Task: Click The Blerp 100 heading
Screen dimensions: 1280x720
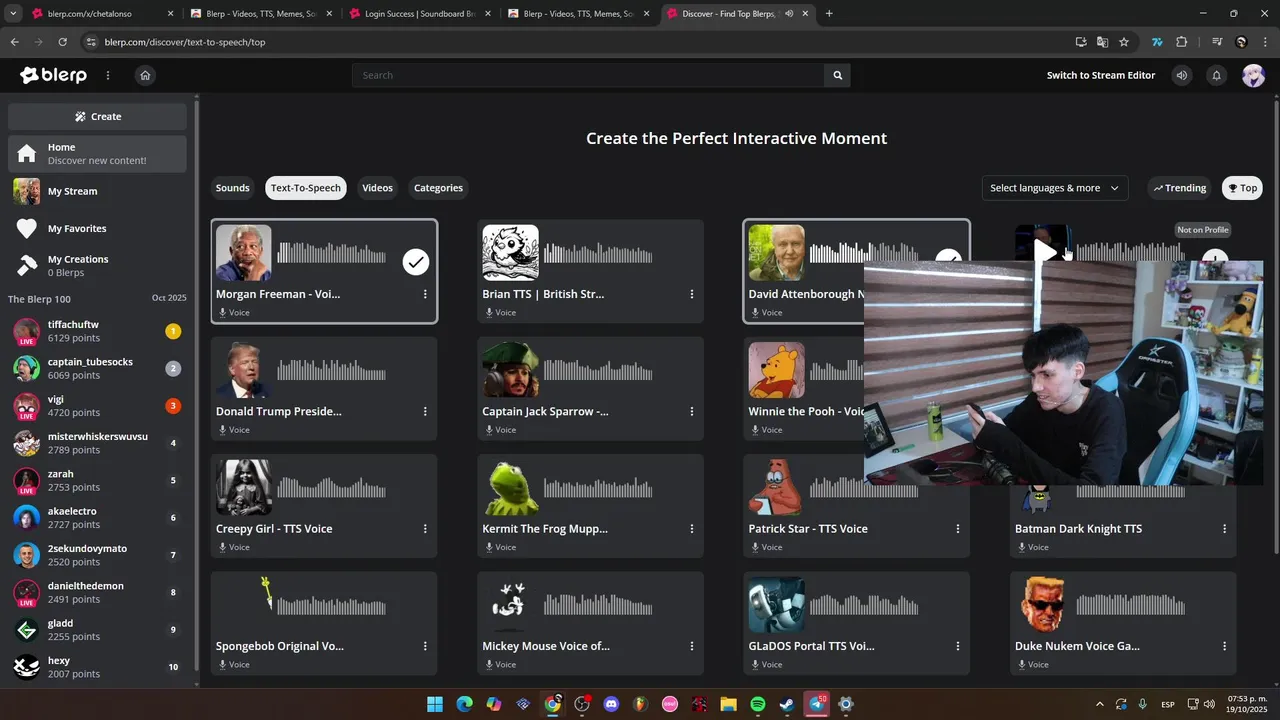Action: (x=39, y=299)
